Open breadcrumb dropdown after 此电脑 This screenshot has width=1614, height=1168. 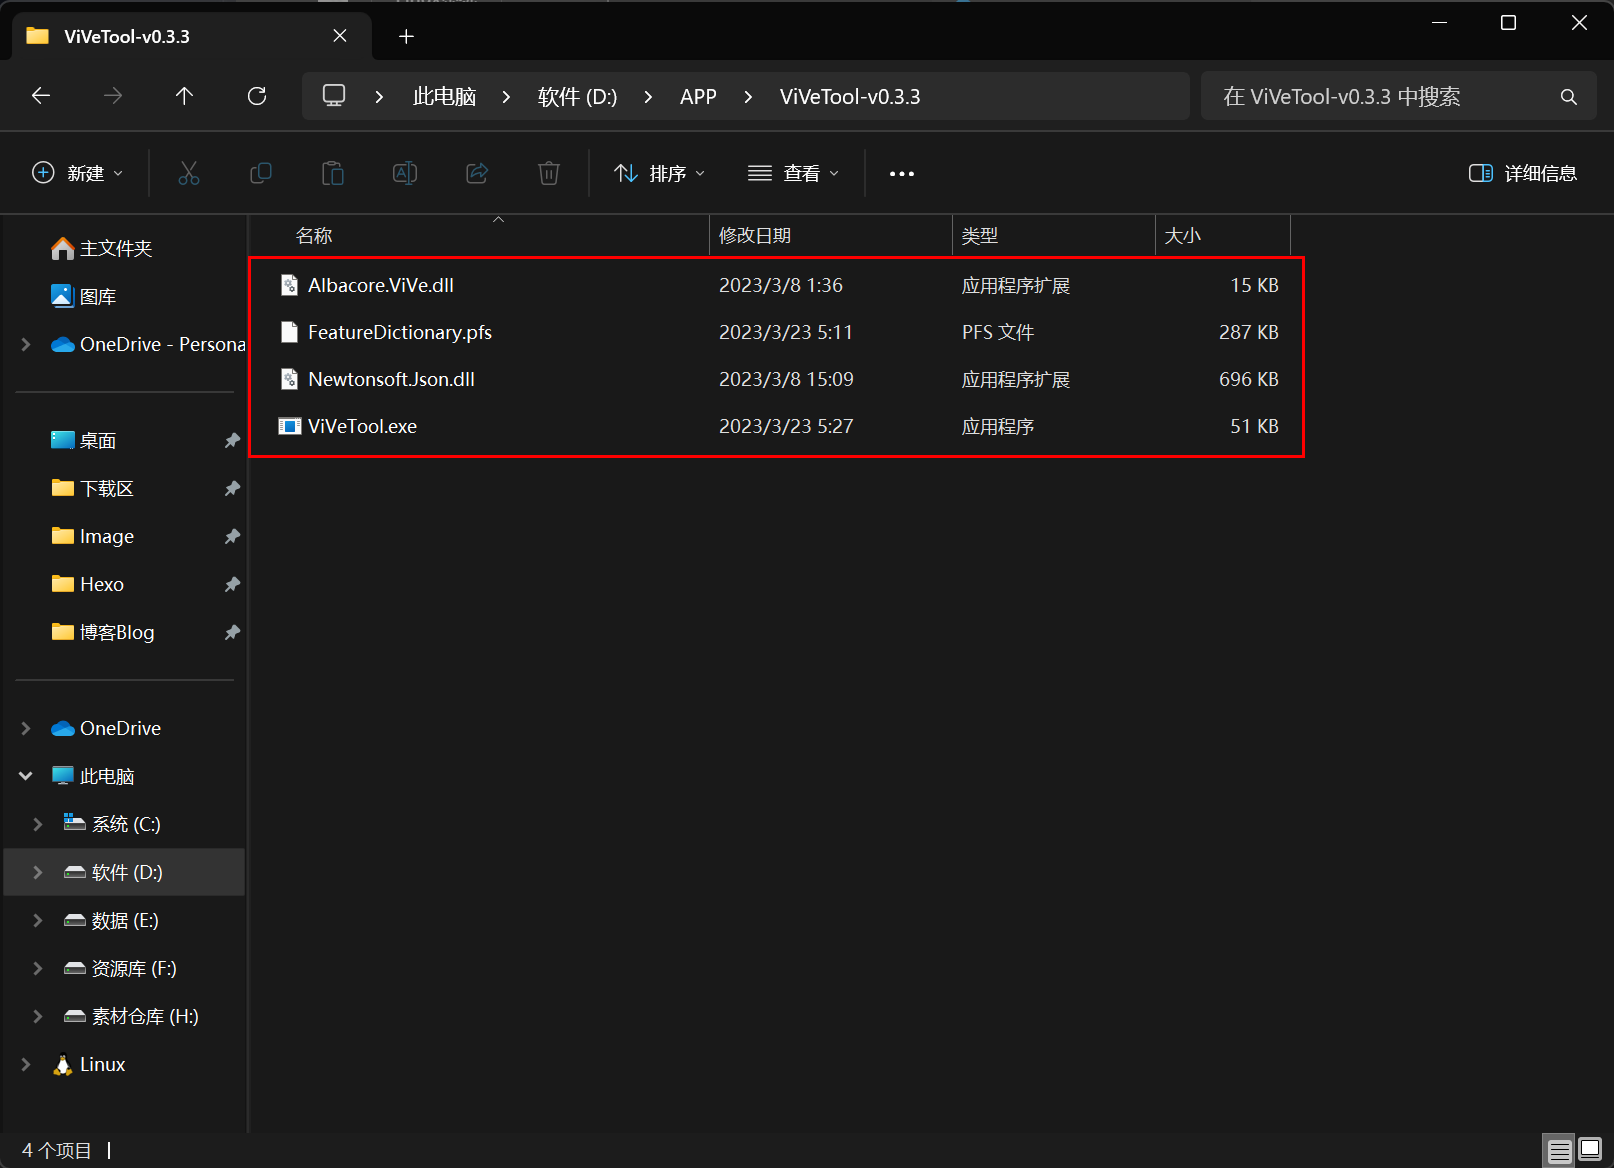coord(506,97)
